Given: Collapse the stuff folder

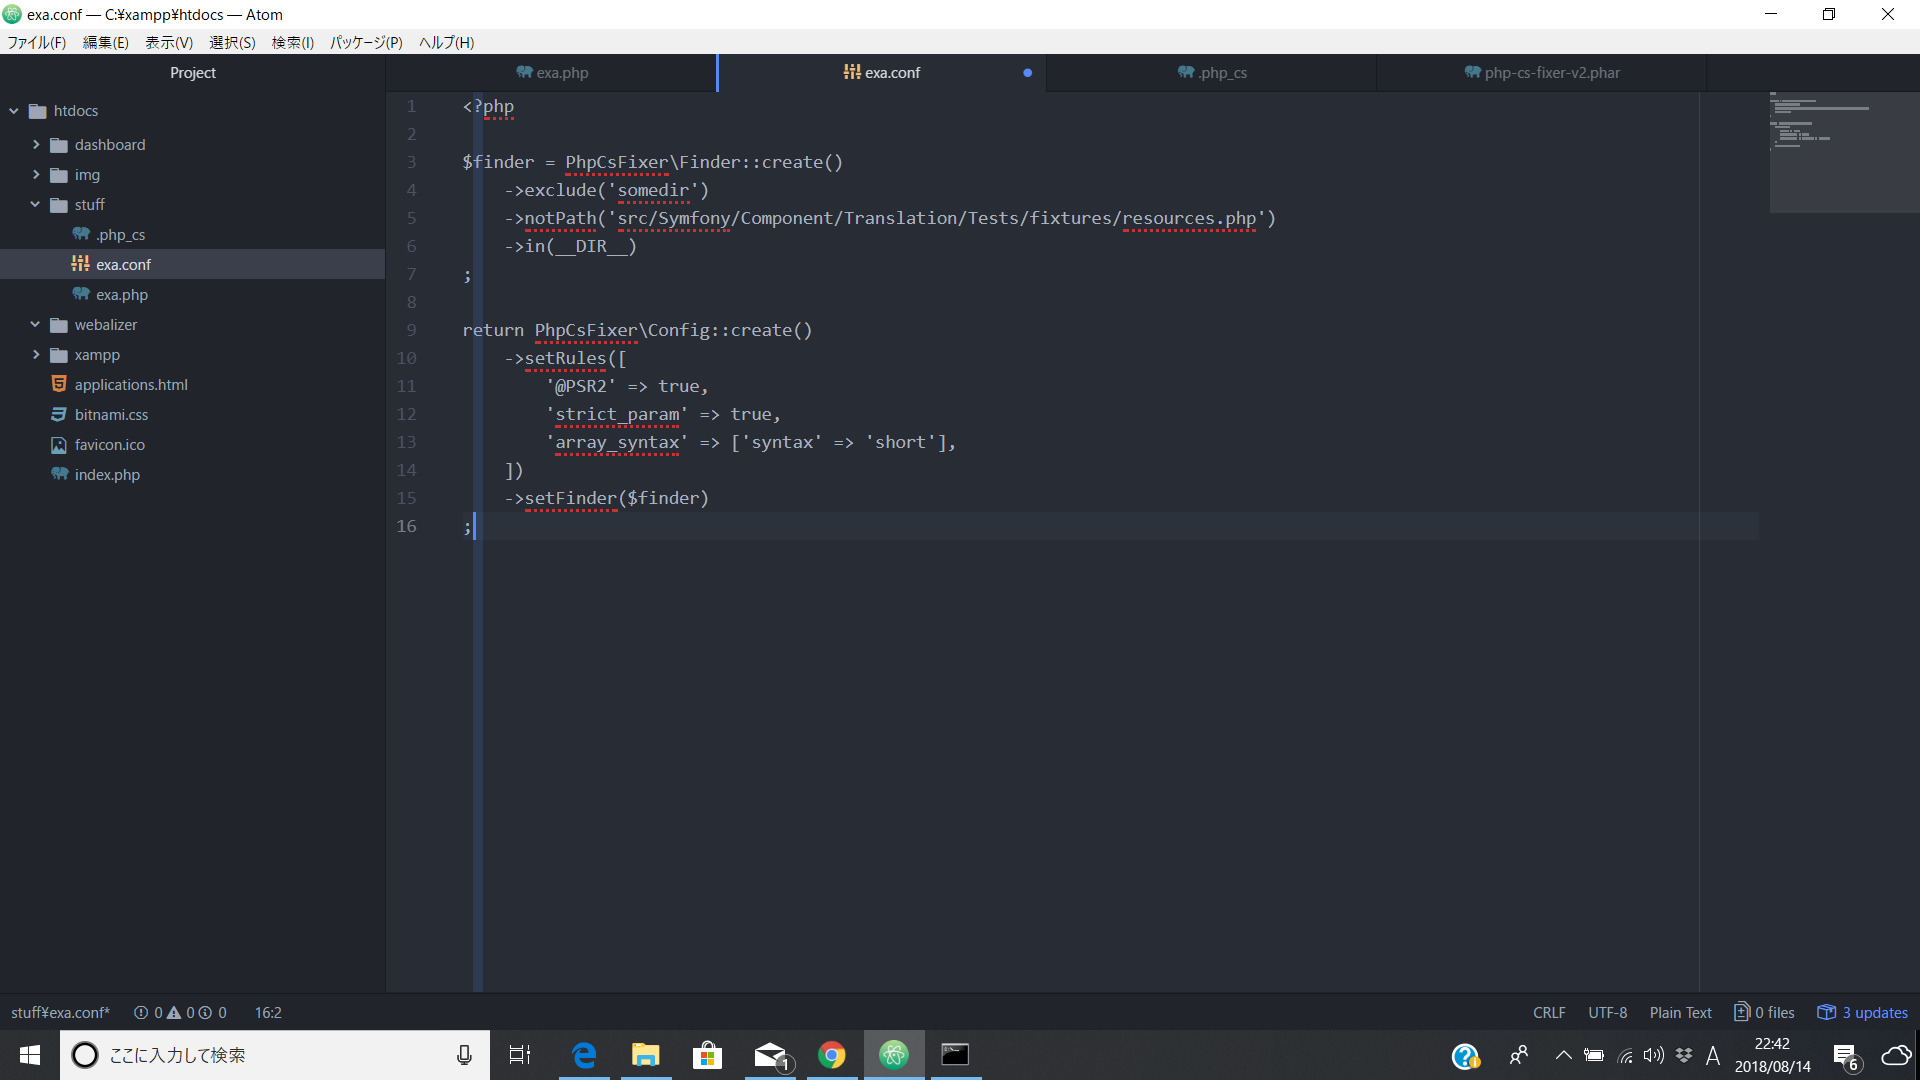Looking at the screenshot, I should pyautogui.click(x=36, y=205).
